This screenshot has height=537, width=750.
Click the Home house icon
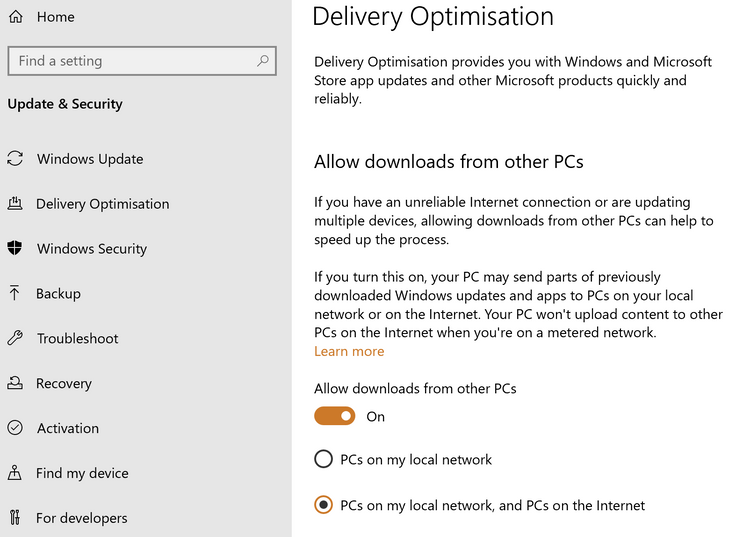coord(16,17)
